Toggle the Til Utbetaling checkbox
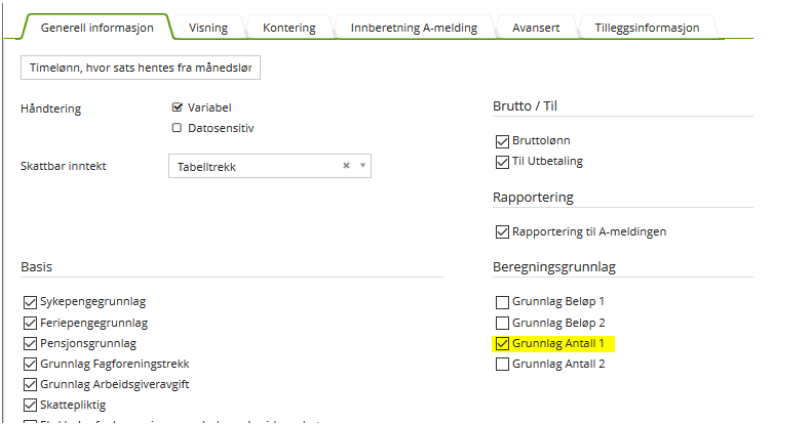 click(502, 162)
